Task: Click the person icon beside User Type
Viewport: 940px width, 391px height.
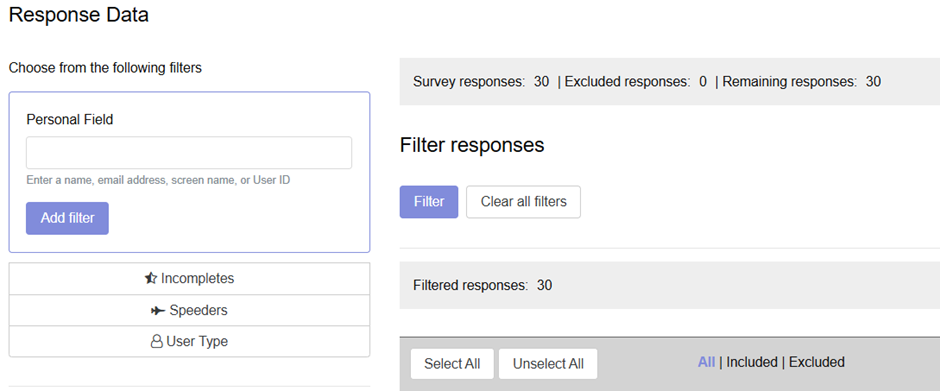Action: pyautogui.click(x=156, y=342)
